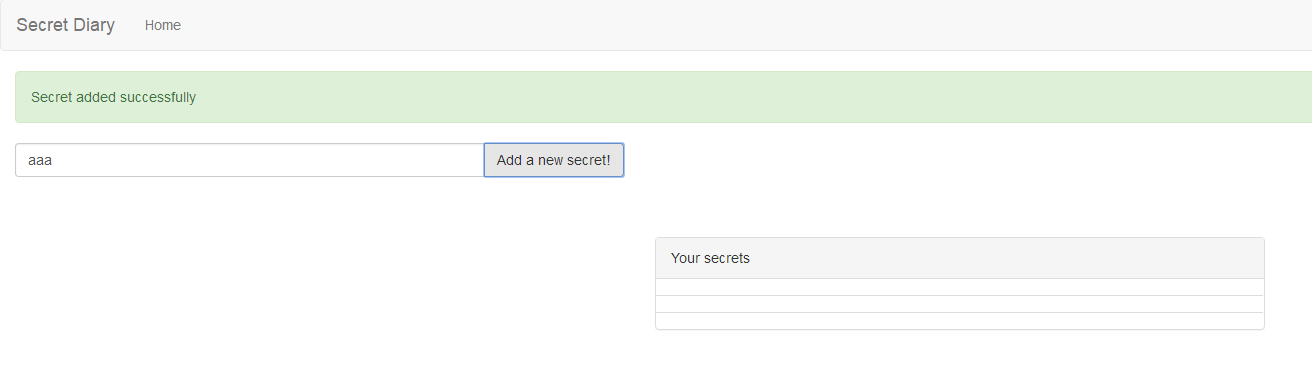This screenshot has width=1312, height=365.
Task: Place cursor after aaa in input box
Action: click(54, 160)
